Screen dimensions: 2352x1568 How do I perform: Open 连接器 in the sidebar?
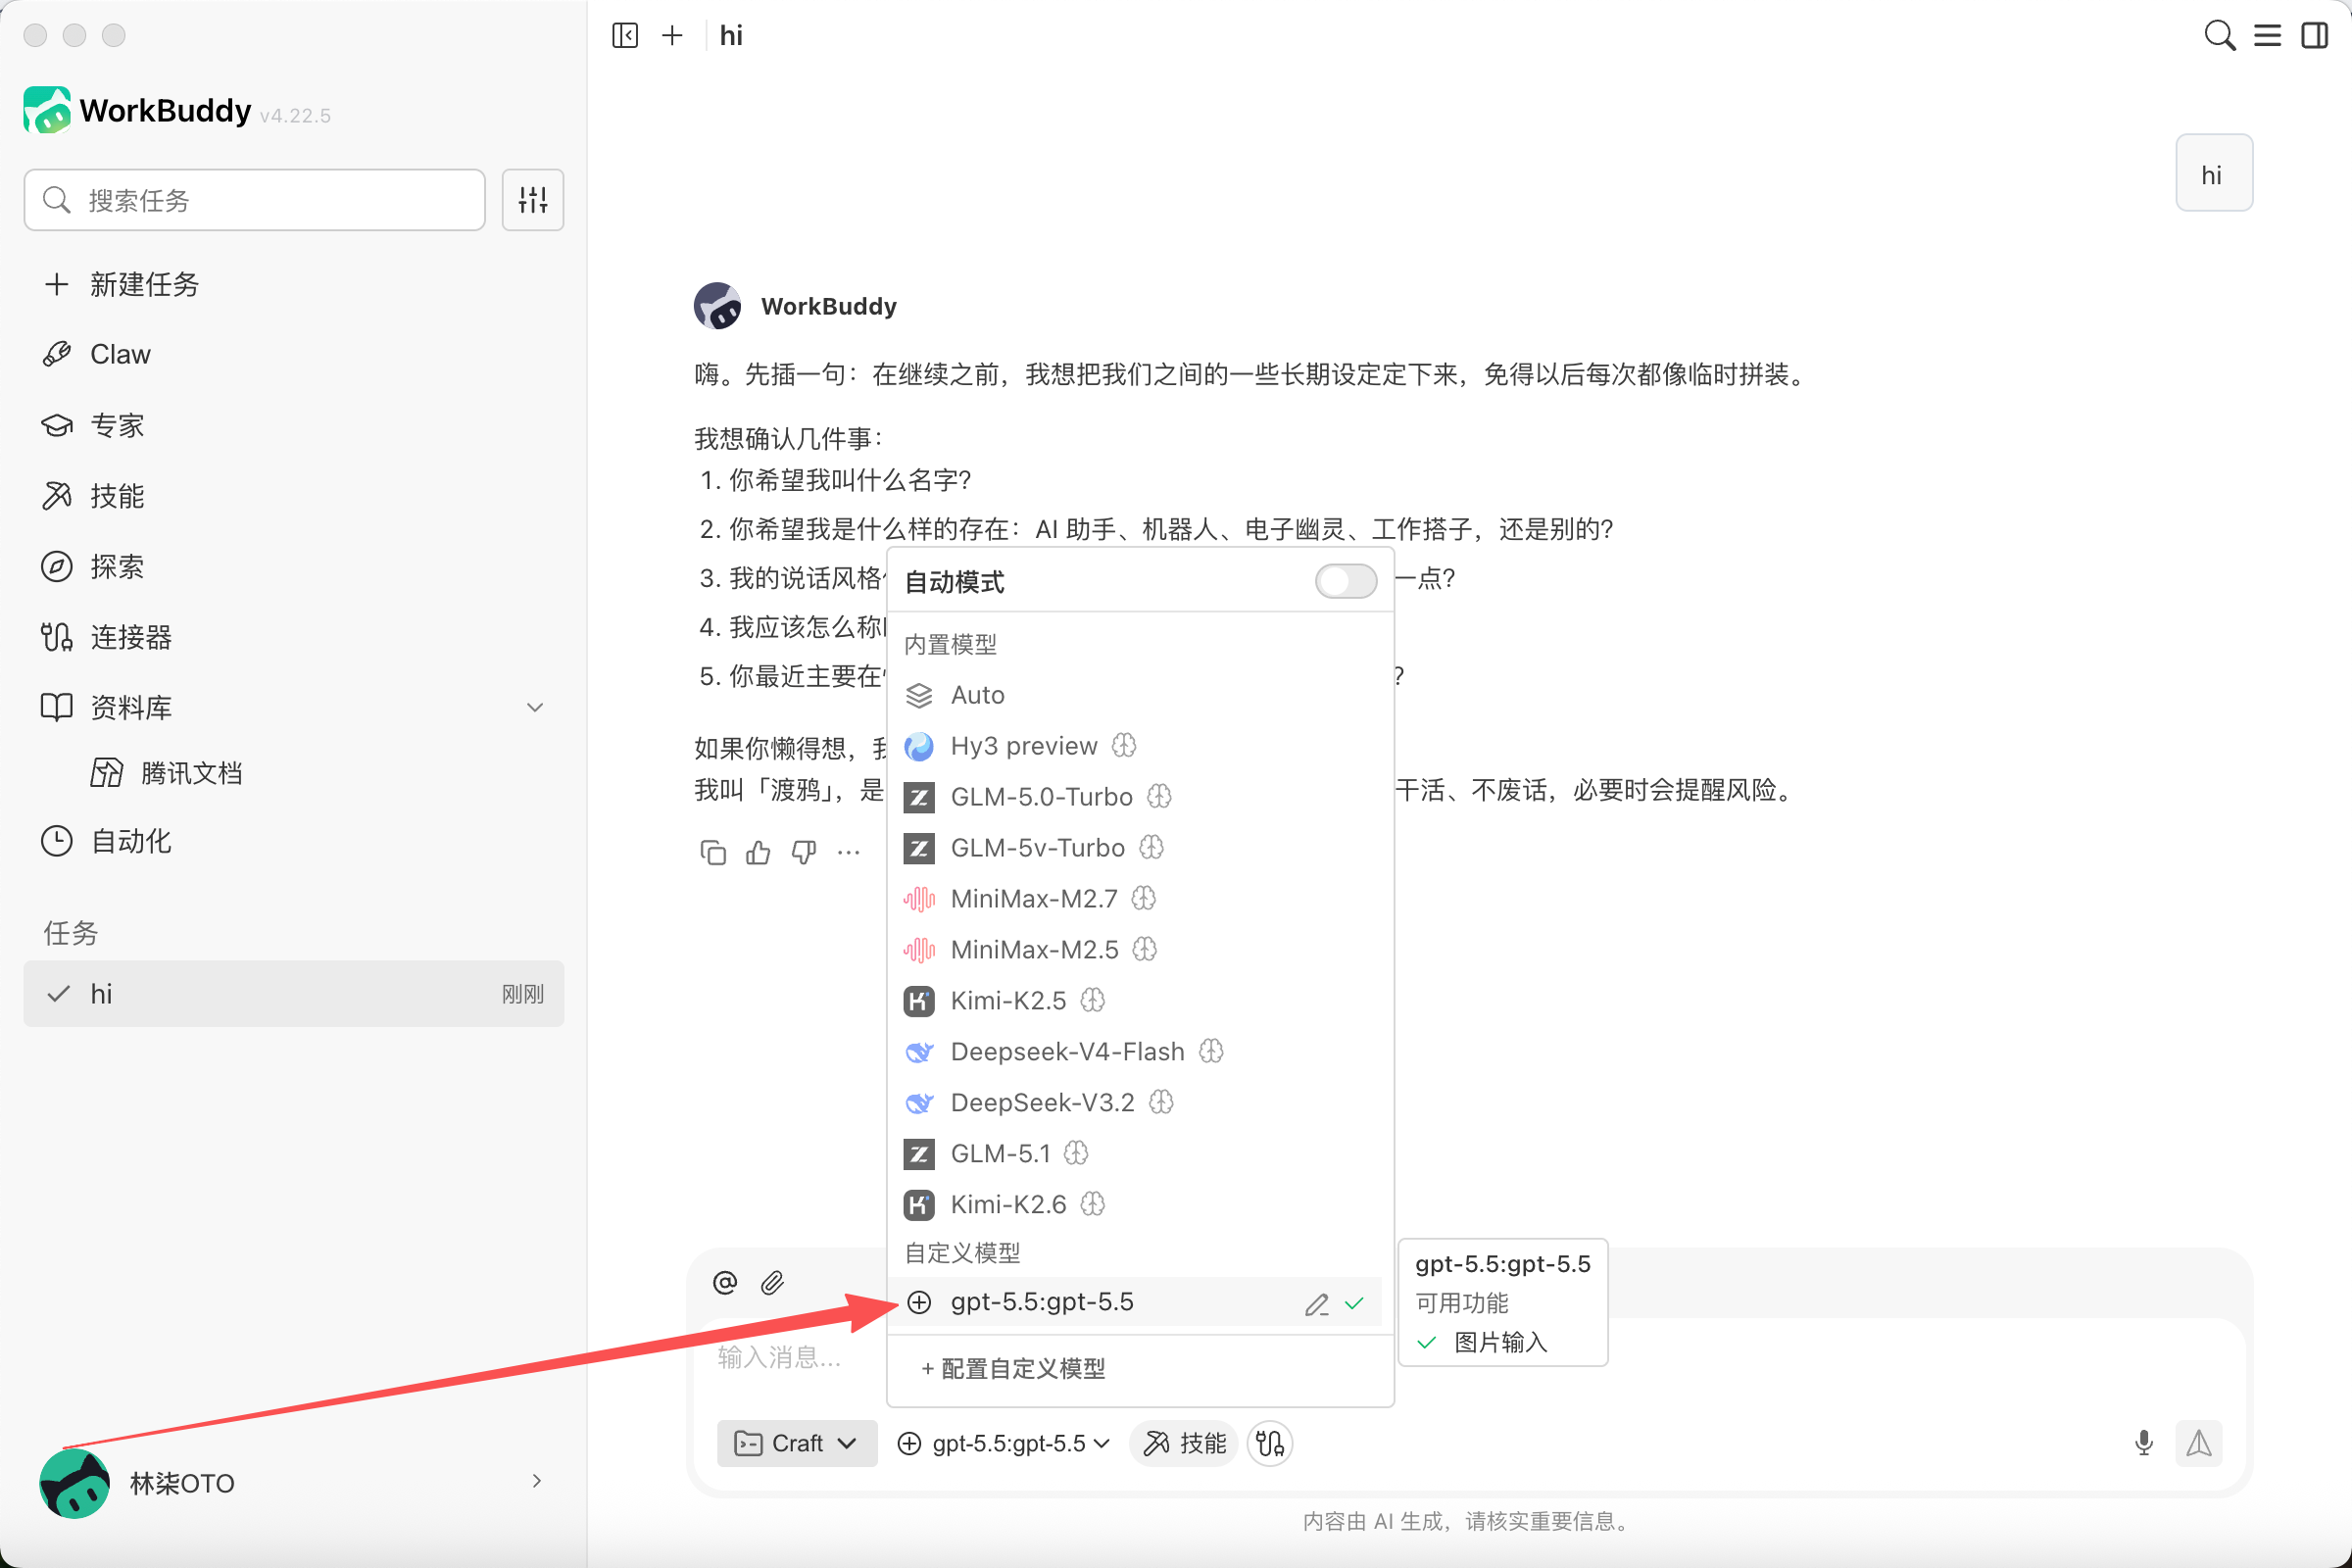tap(294, 637)
